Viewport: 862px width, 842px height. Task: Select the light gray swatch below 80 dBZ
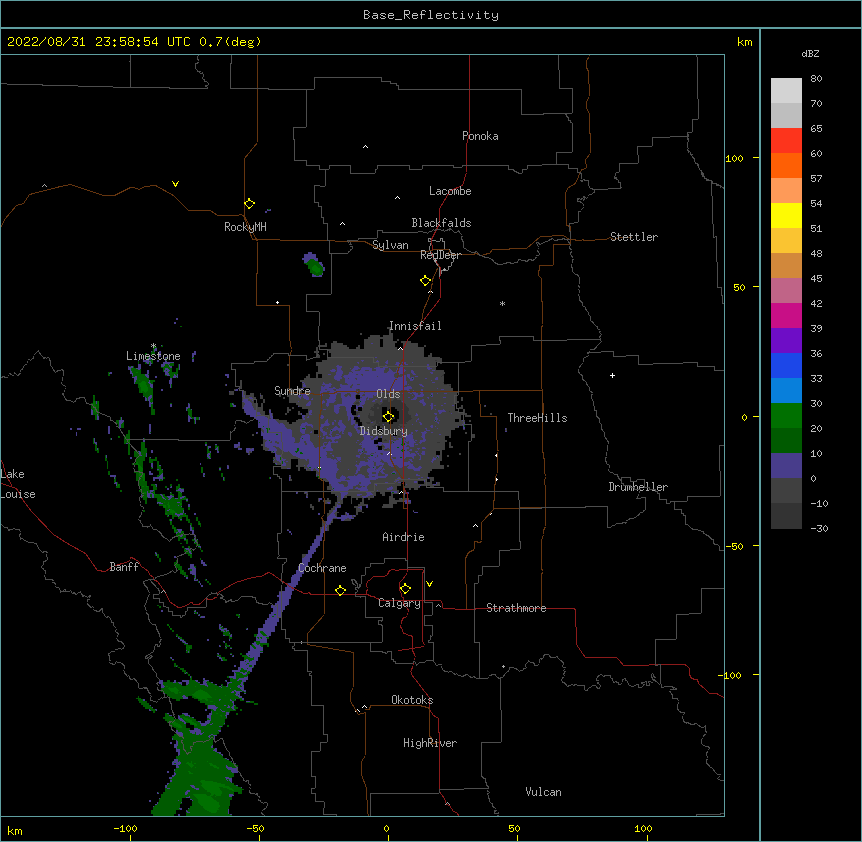point(786,90)
